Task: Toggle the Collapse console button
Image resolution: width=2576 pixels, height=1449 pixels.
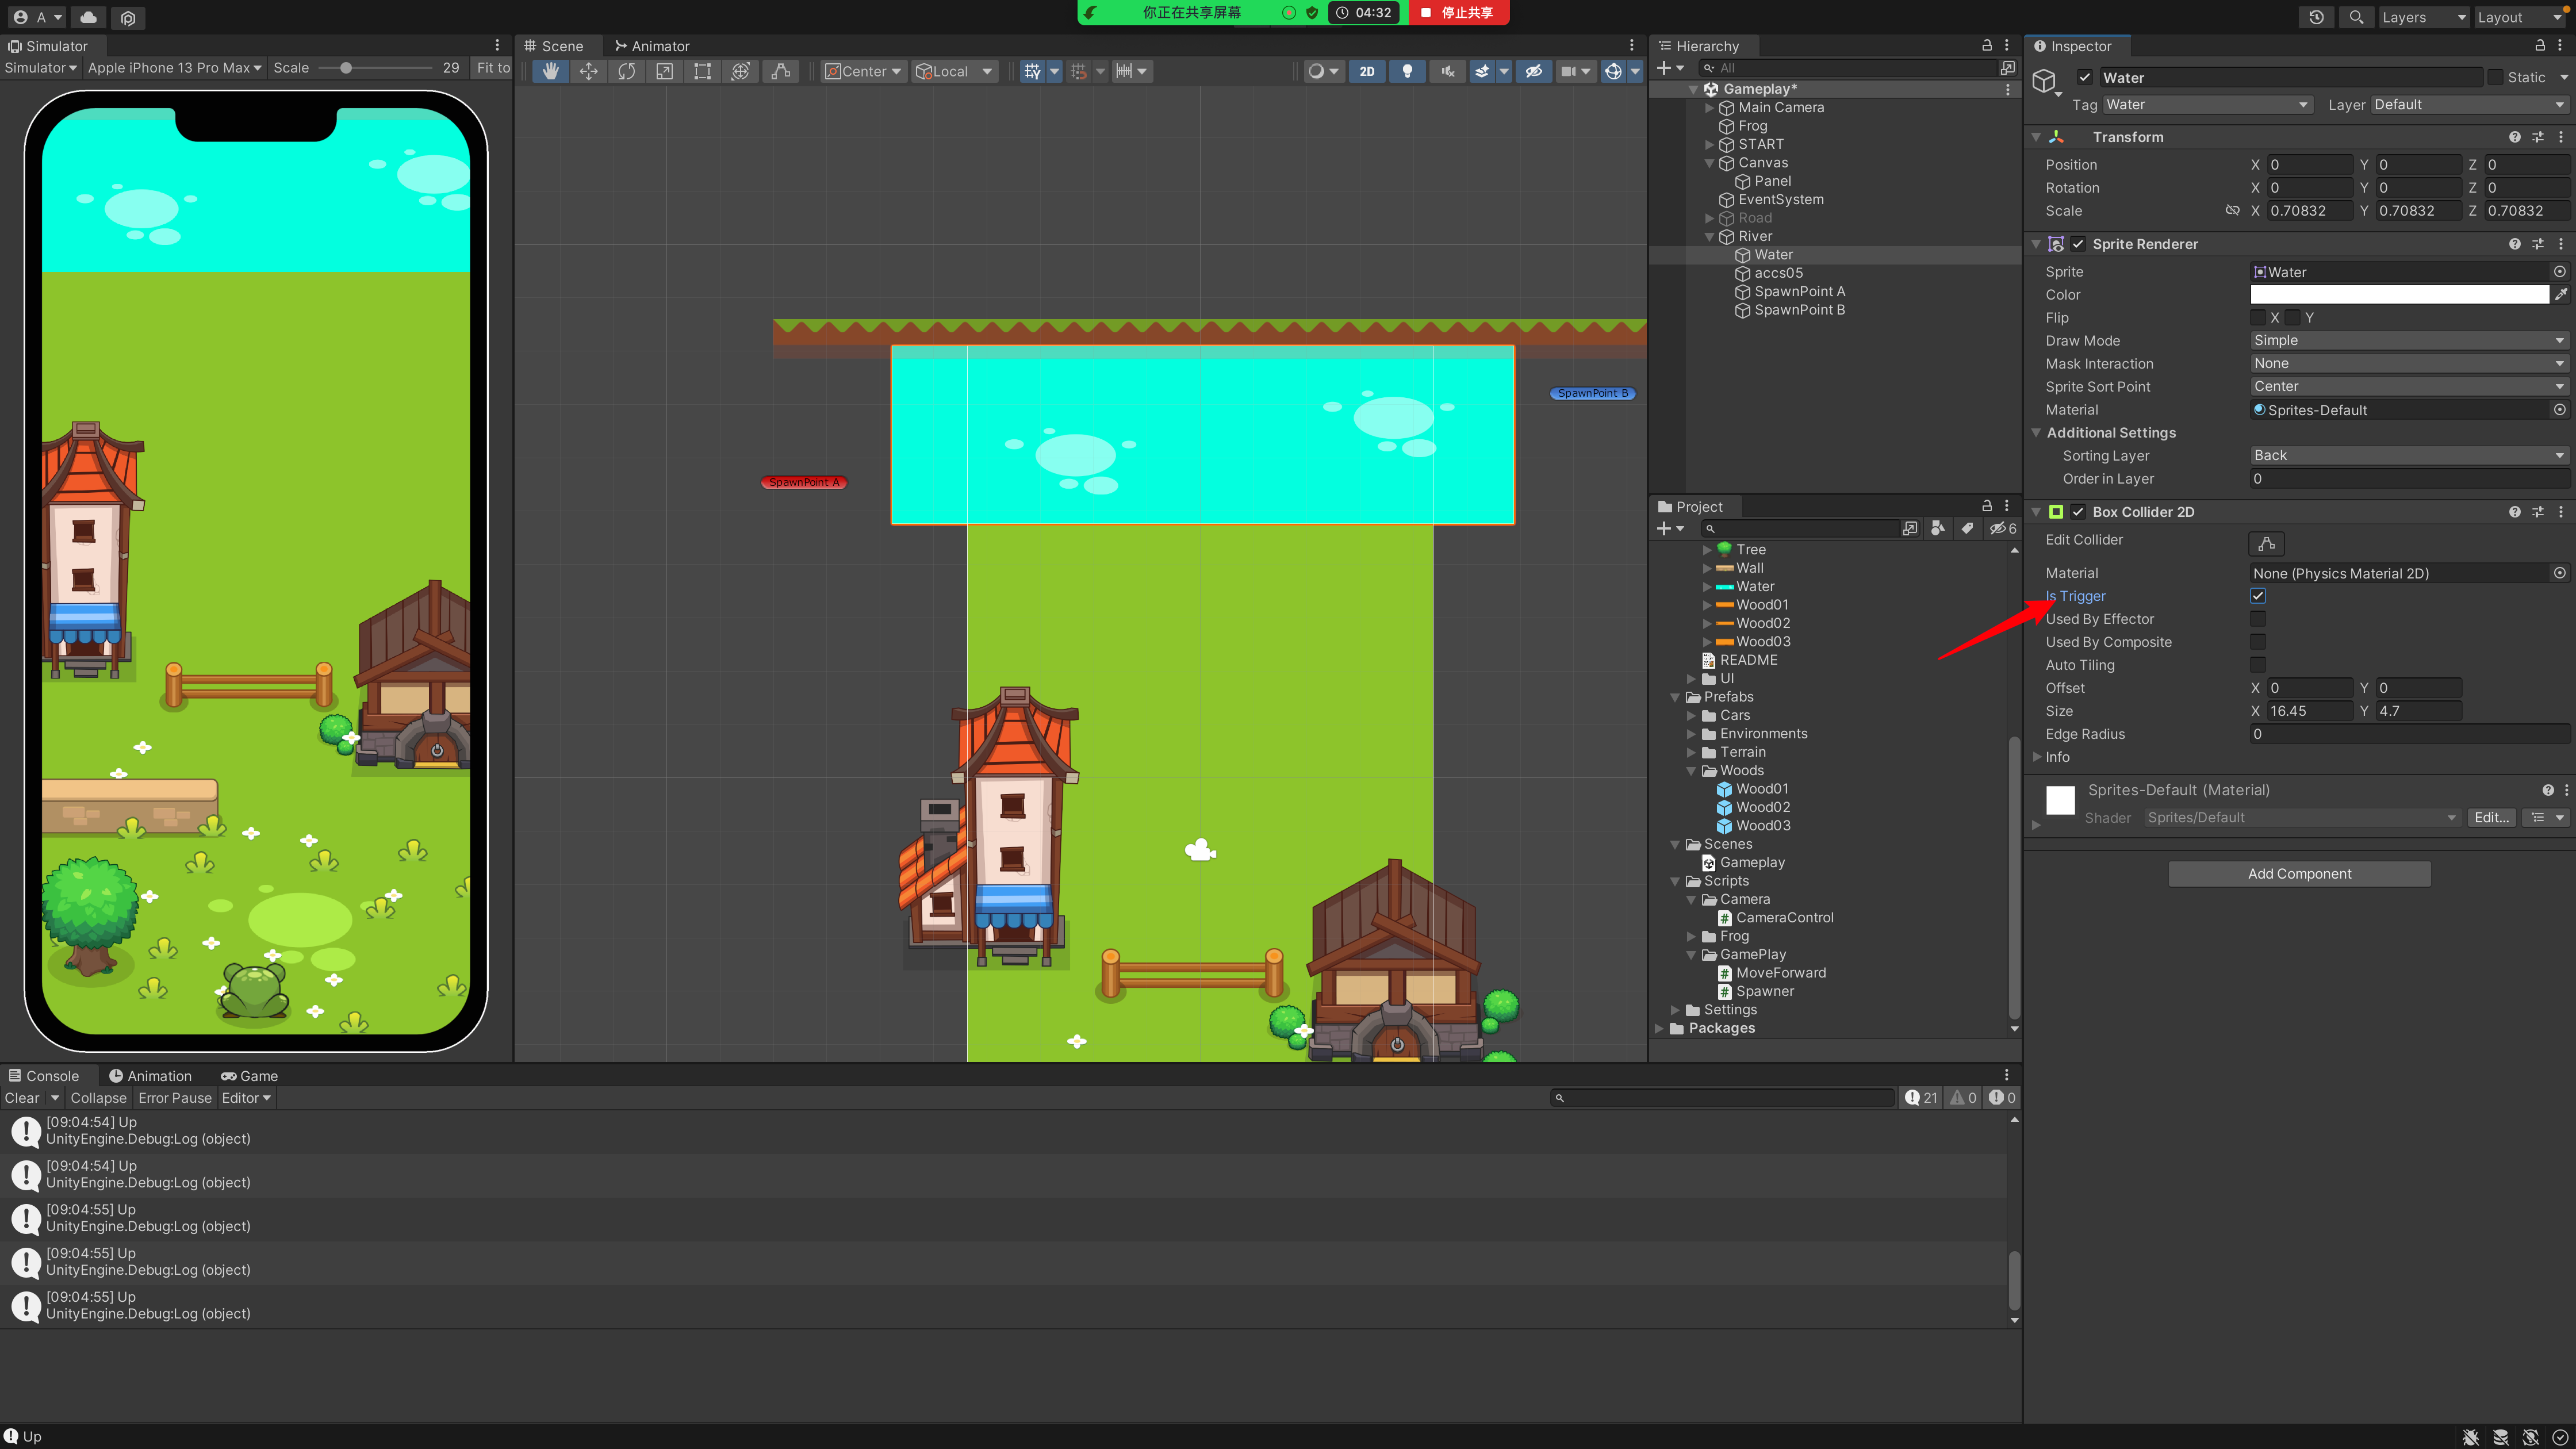Action: click(x=98, y=1098)
